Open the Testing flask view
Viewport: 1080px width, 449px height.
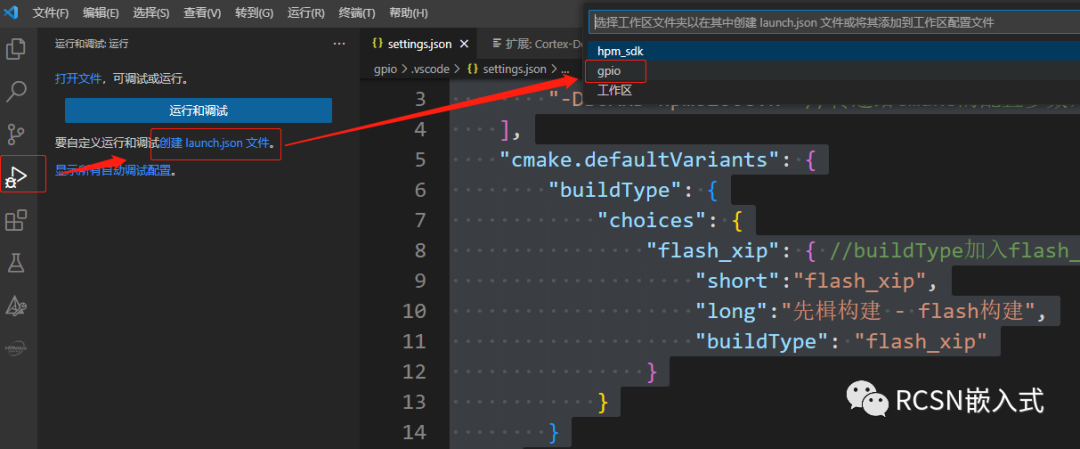(x=16, y=263)
